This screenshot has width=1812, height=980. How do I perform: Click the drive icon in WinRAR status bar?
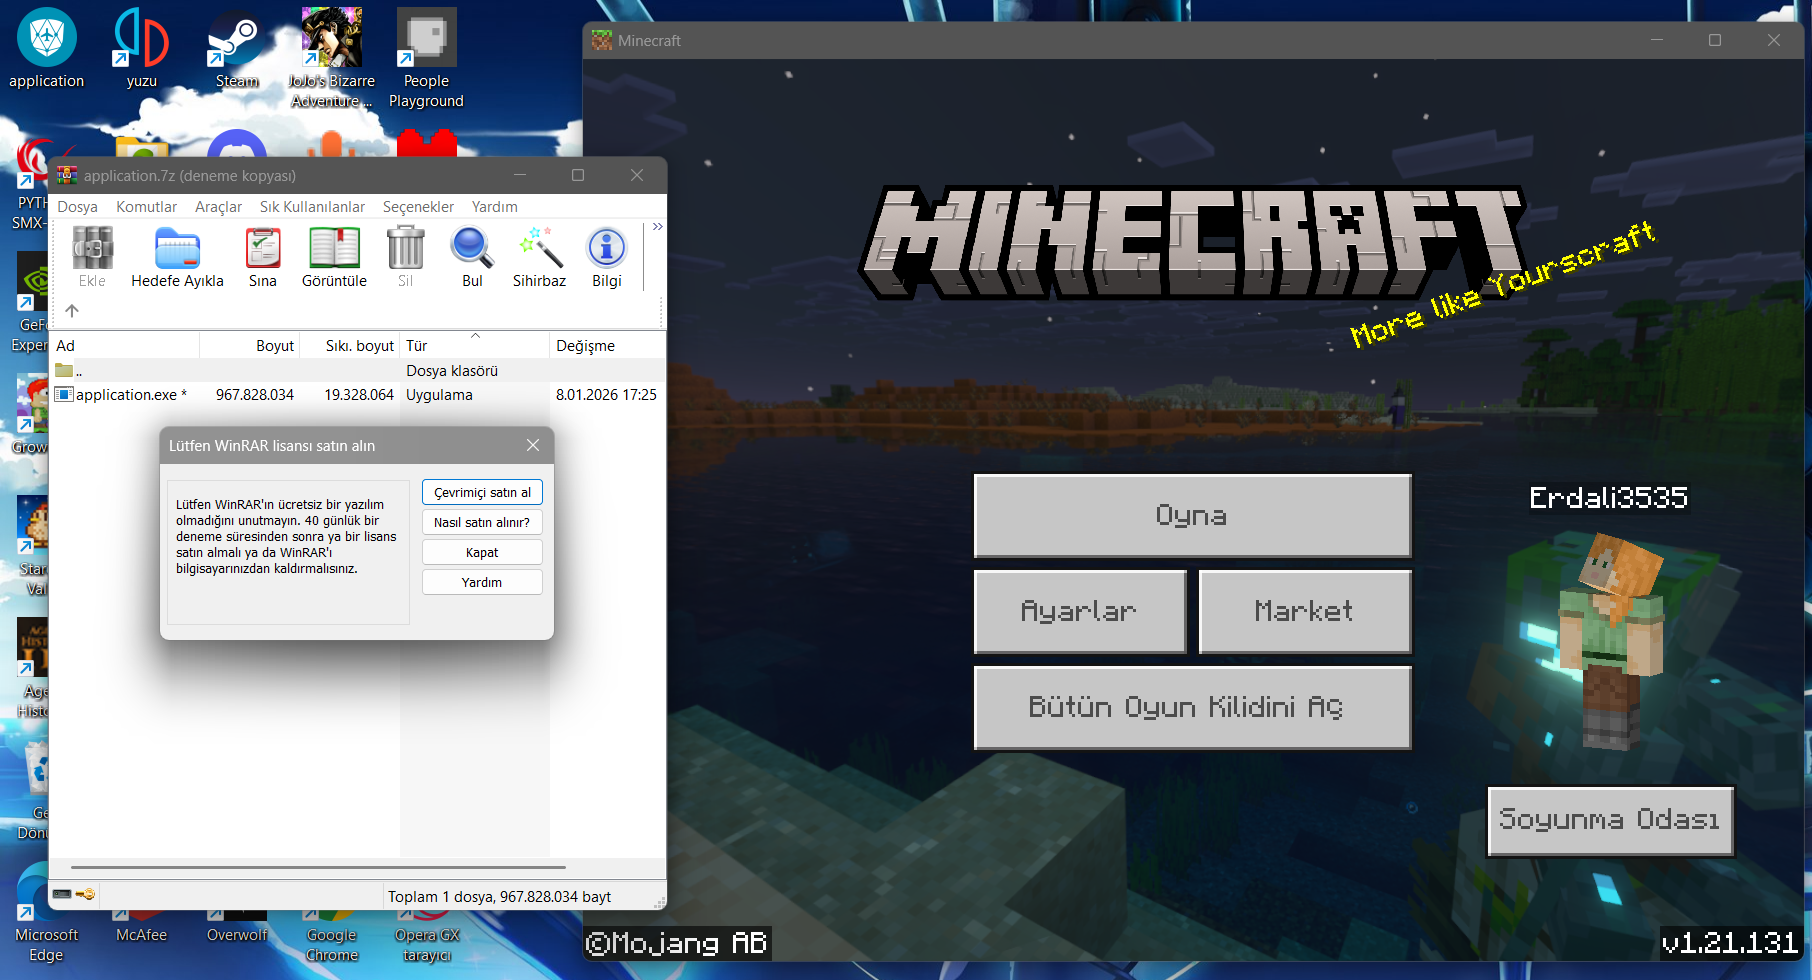click(x=62, y=894)
